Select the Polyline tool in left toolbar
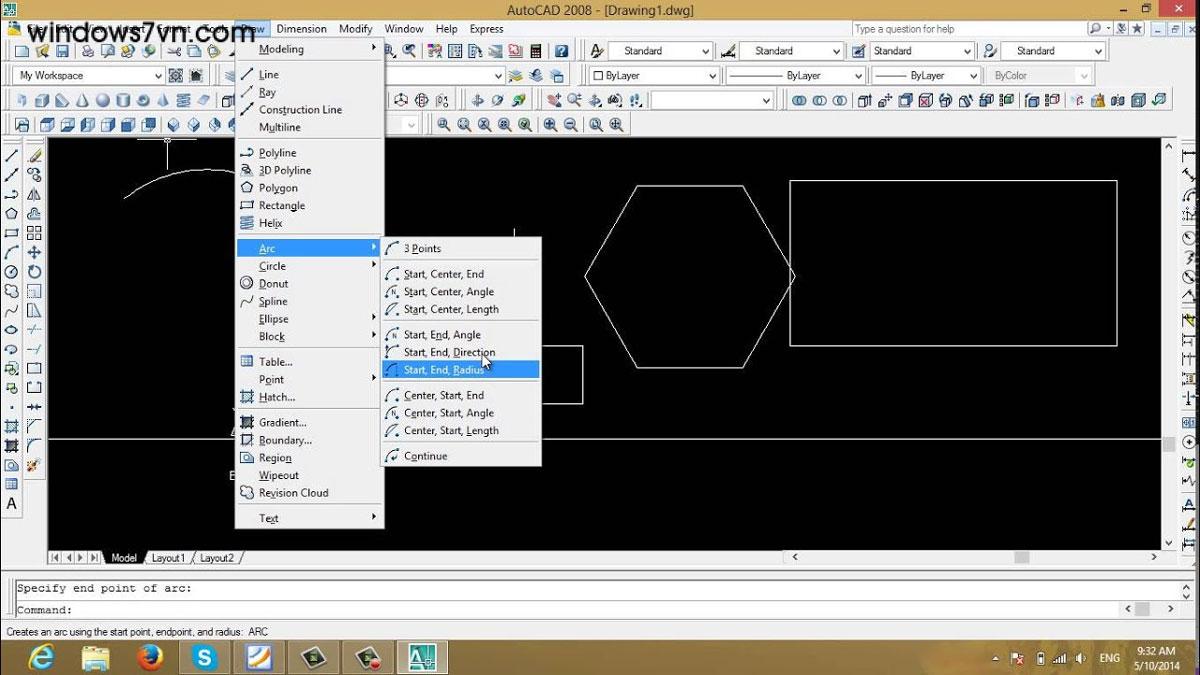The height and width of the screenshot is (675, 1200). pos(12,194)
